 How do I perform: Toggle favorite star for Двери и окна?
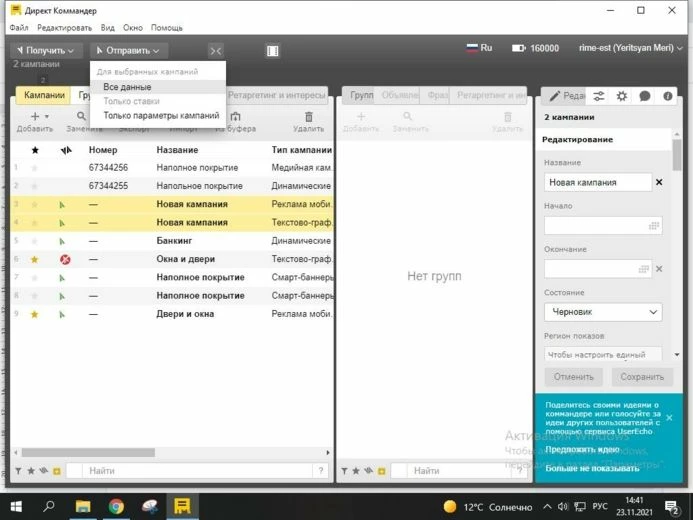point(34,314)
